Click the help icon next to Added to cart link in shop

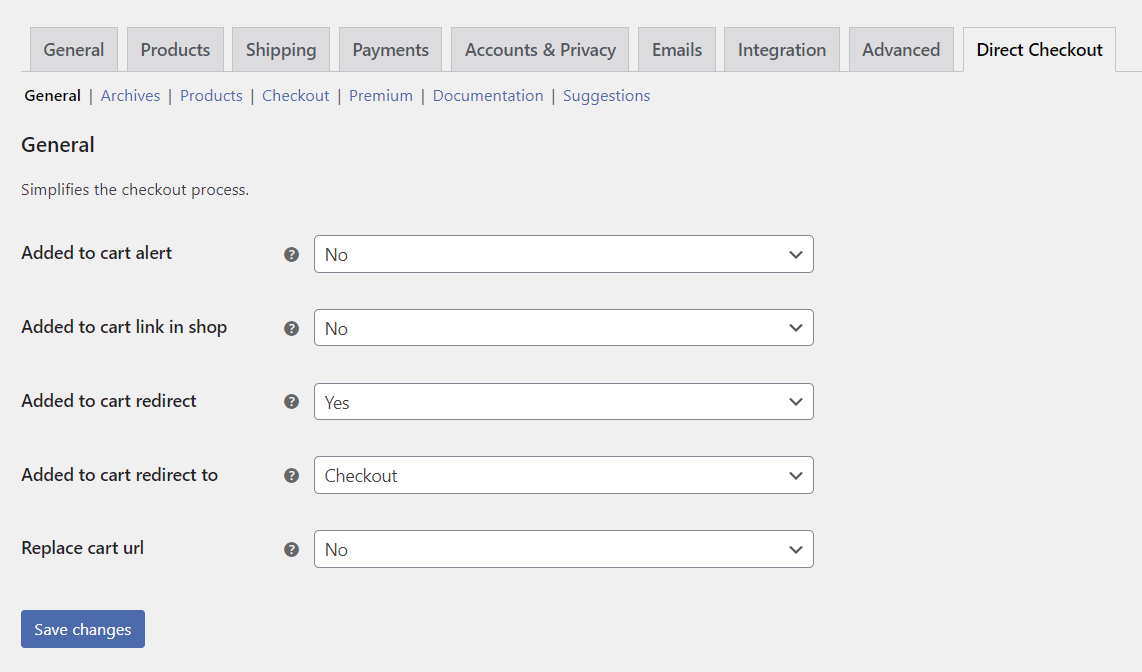(x=291, y=328)
